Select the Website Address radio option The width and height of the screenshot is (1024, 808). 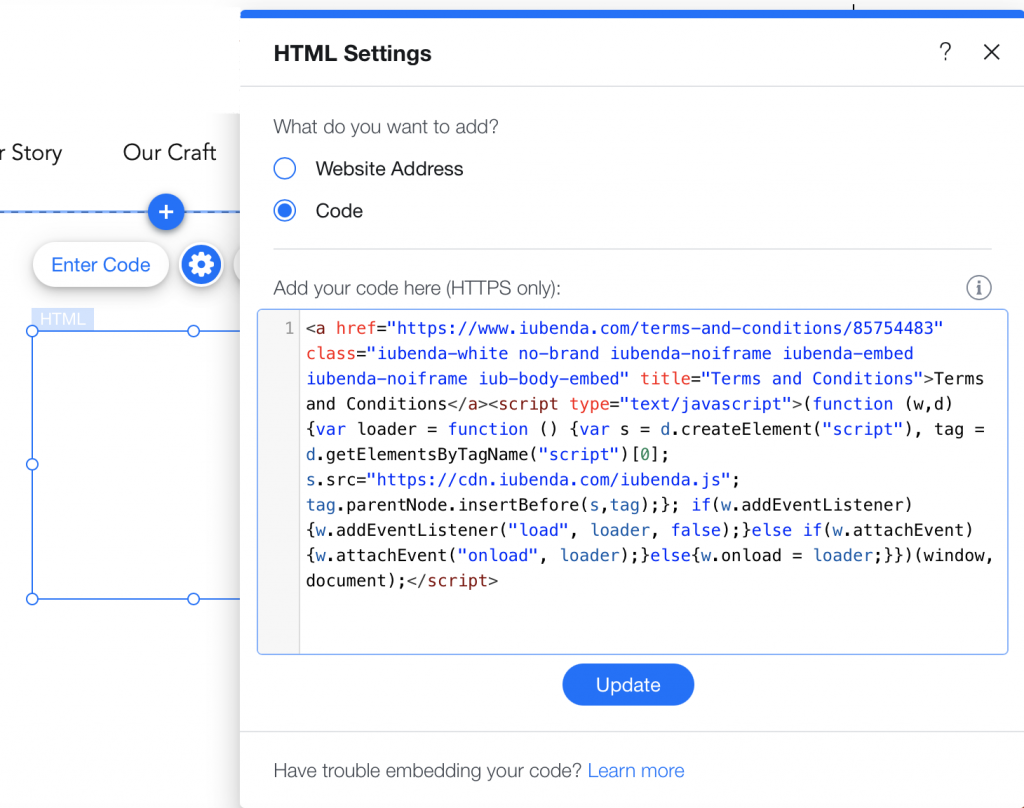[x=284, y=168]
